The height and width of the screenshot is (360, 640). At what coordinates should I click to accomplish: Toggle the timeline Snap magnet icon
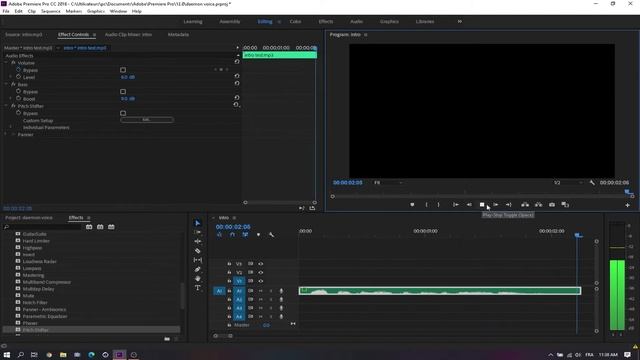(232, 235)
